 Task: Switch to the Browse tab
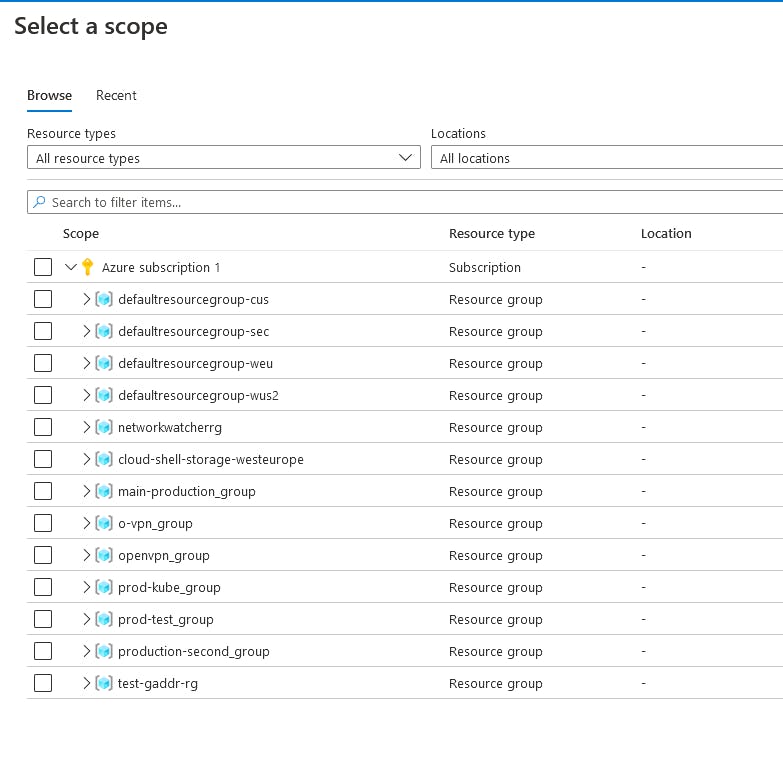[49, 95]
